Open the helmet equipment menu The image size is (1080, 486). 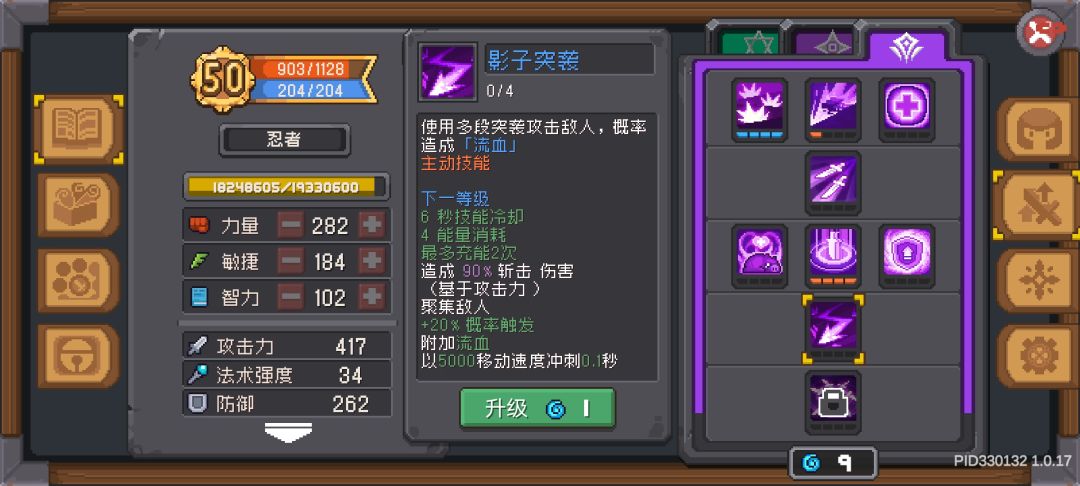click(1039, 130)
